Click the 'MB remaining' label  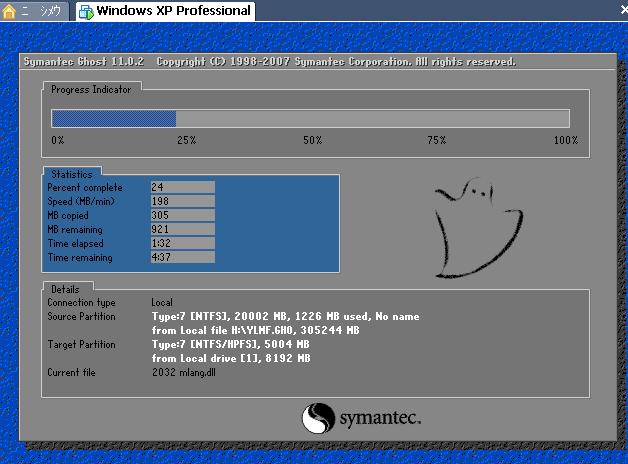pos(75,229)
